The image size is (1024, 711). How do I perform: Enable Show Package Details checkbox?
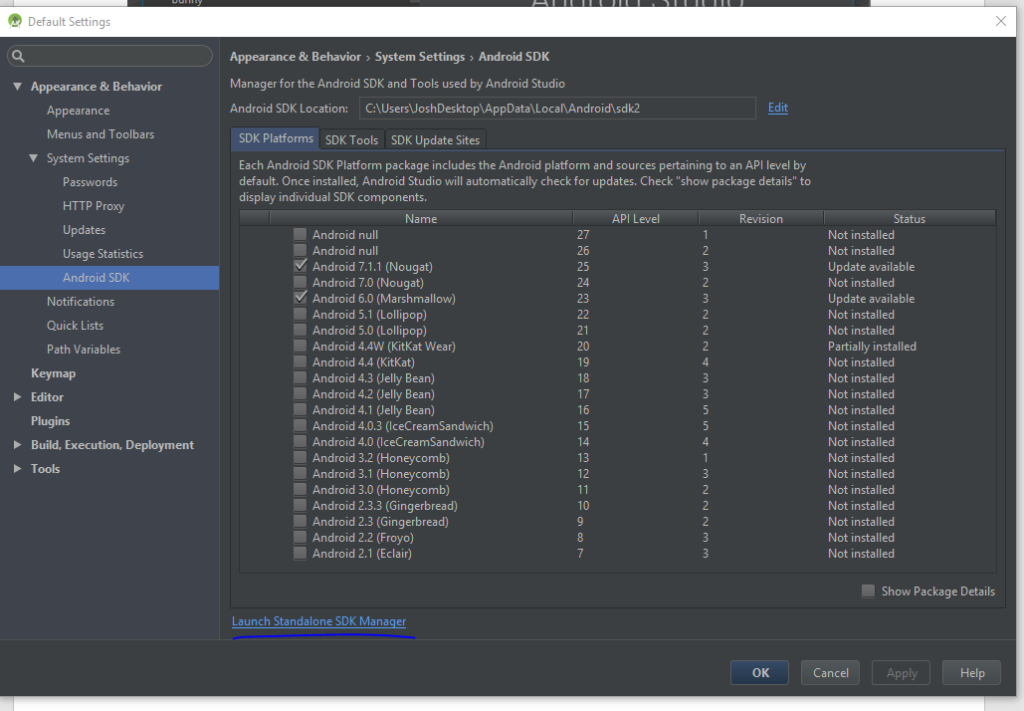coord(868,591)
